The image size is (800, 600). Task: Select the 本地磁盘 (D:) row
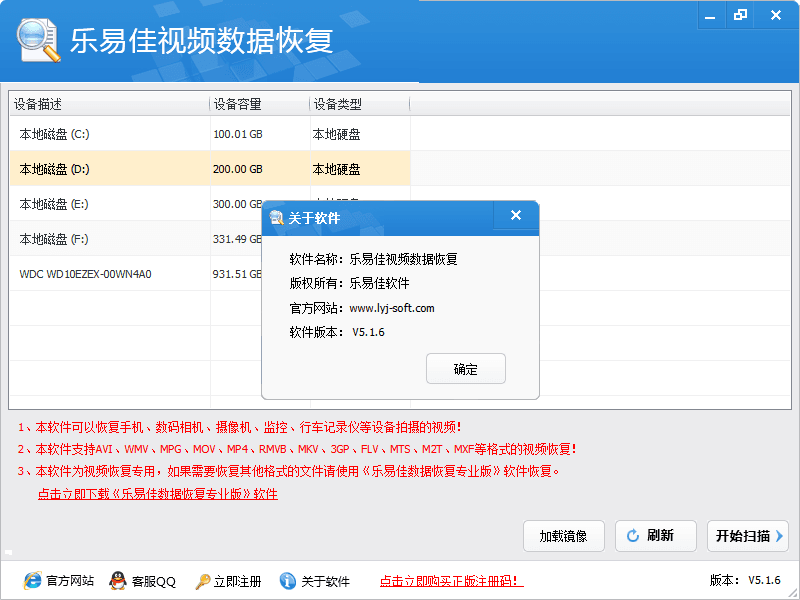[210, 169]
